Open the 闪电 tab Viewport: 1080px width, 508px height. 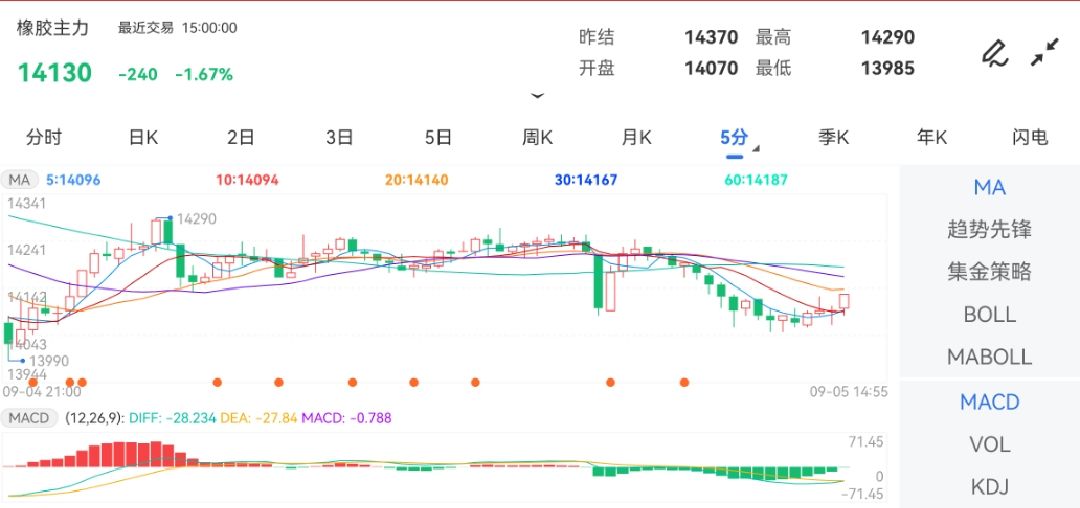click(1030, 137)
